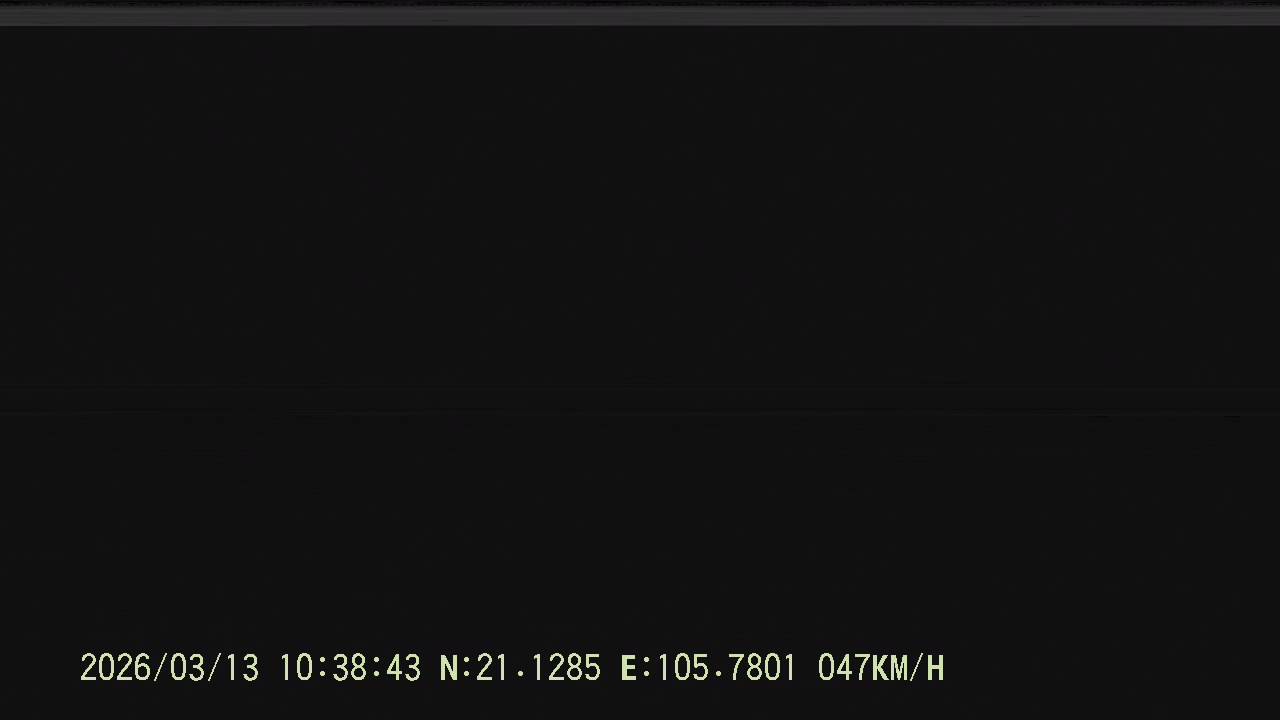Click the KM/H speed unit text
Image resolution: width=1280 pixels, height=720 pixels.
click(908, 668)
